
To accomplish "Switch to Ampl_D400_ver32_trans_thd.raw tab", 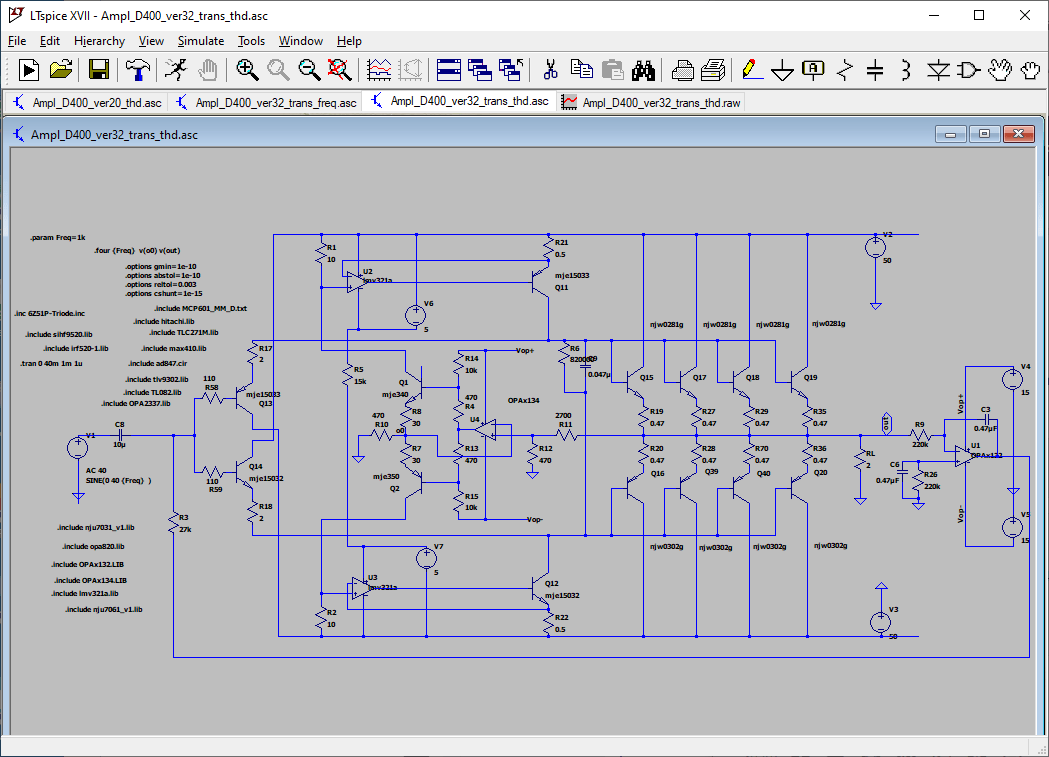I will click(652, 102).
